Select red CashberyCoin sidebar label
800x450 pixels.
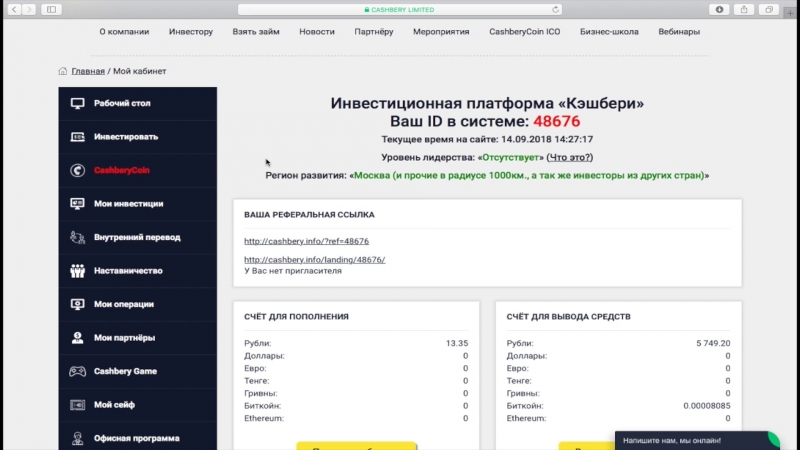tap(121, 170)
